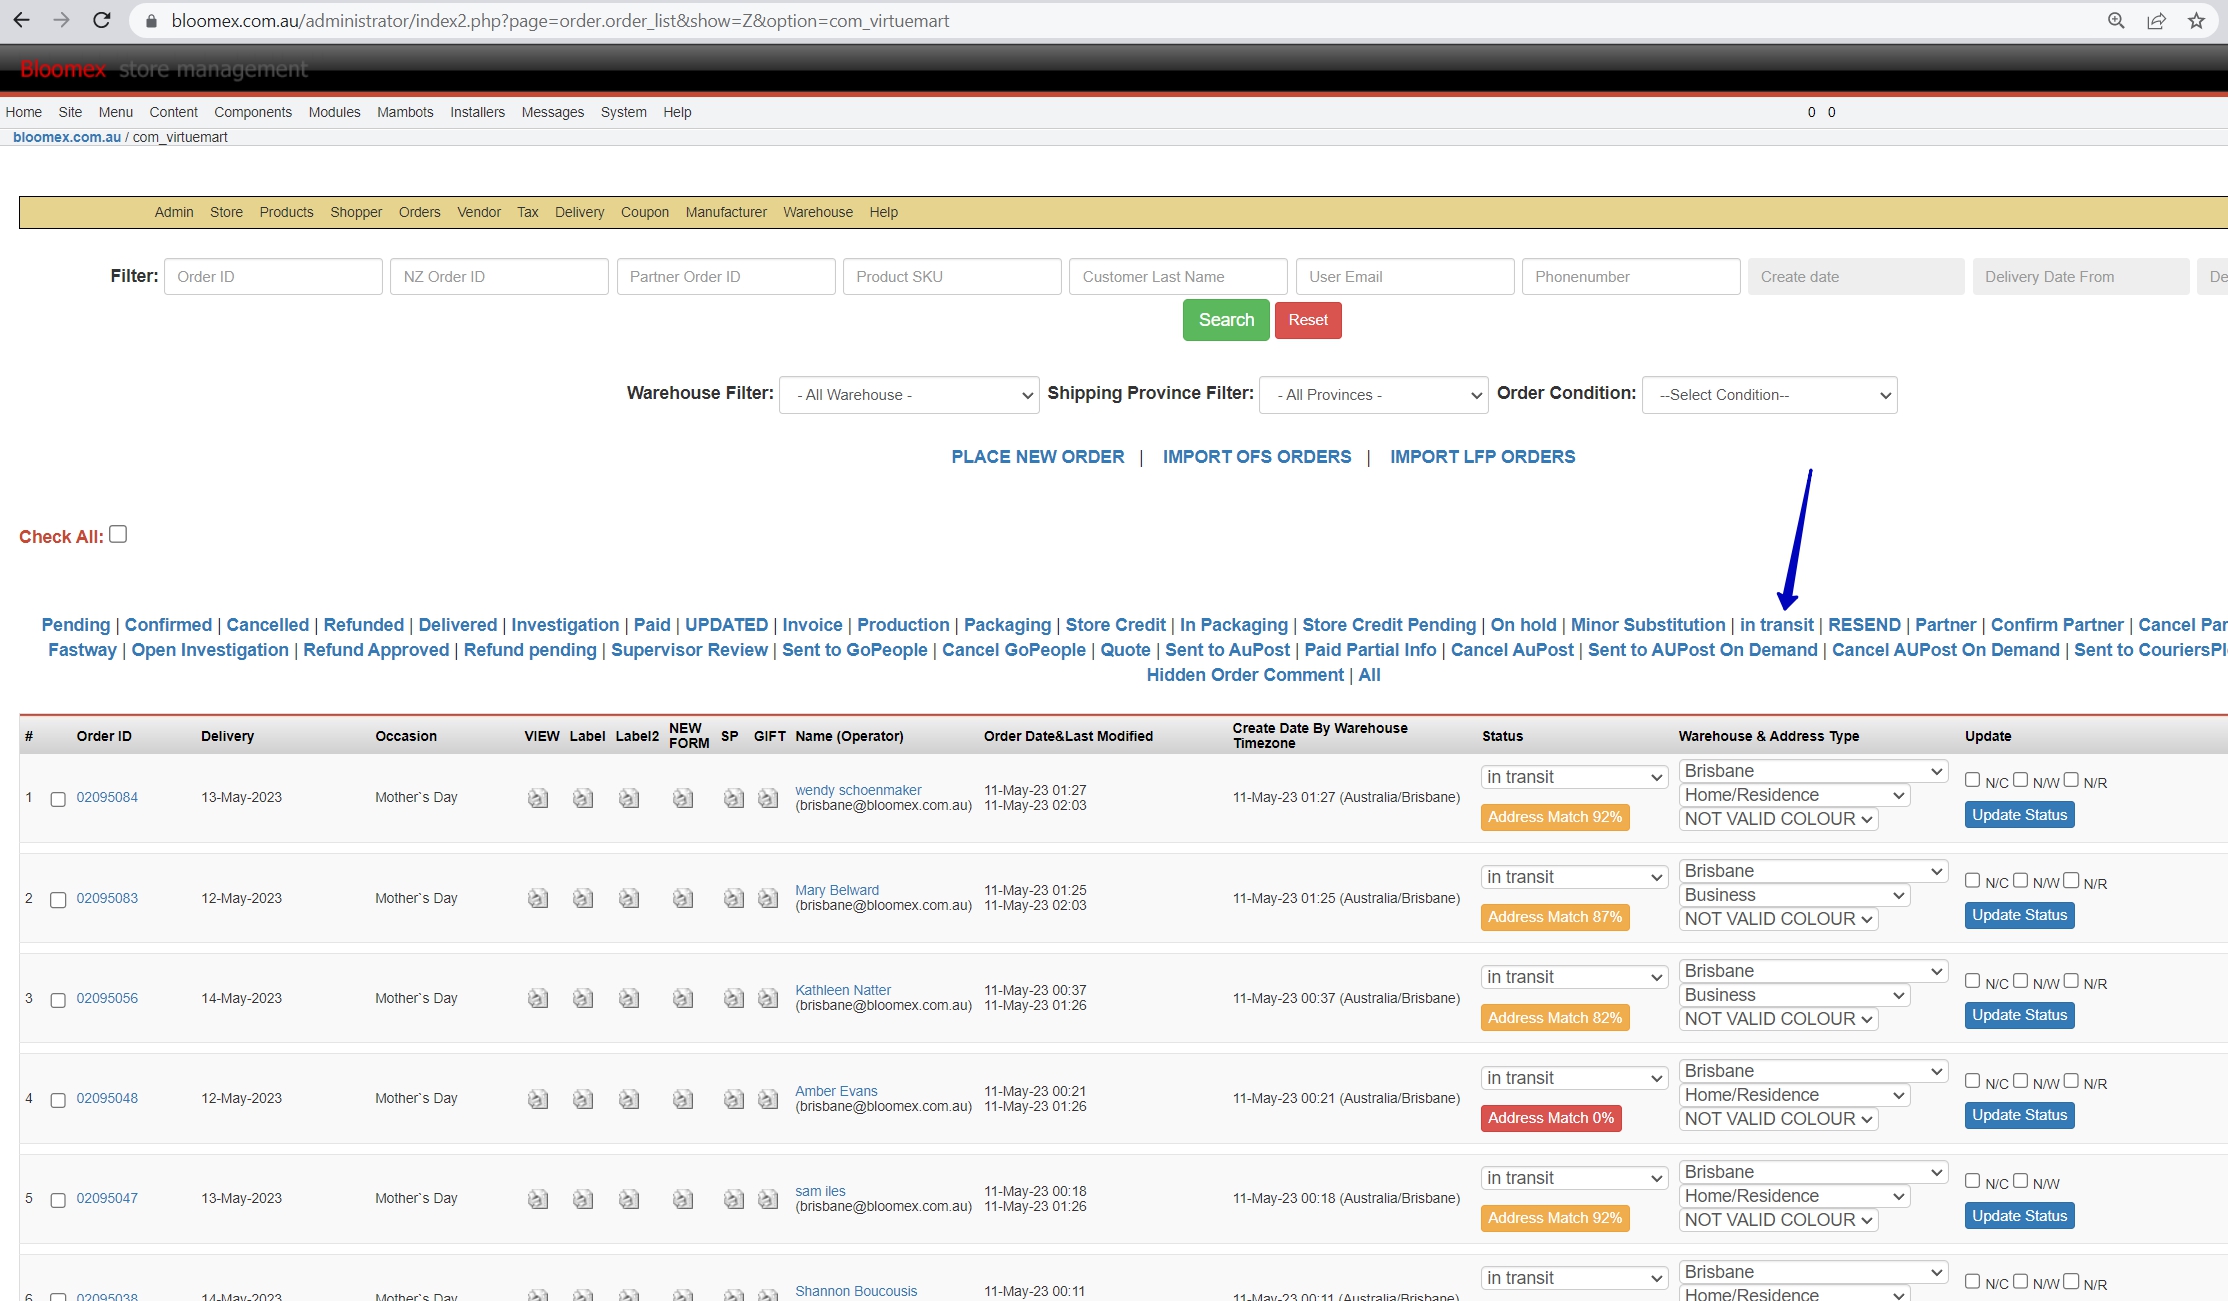Click the share page icon

point(2157,20)
